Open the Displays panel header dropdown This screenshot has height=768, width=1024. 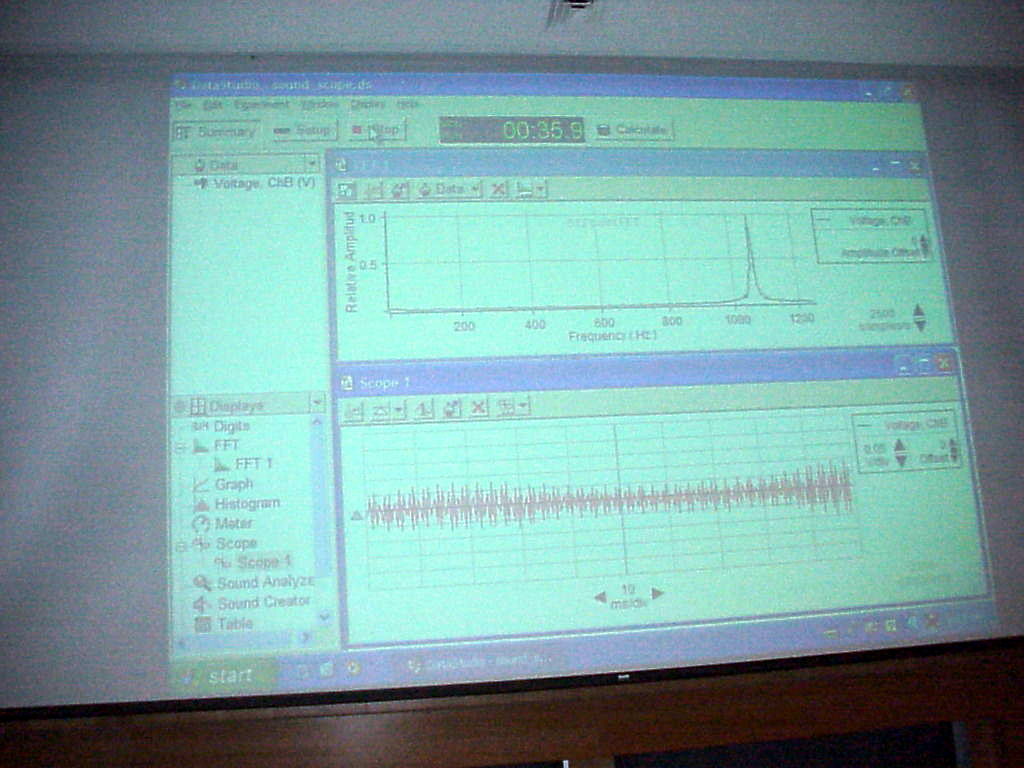(x=317, y=402)
